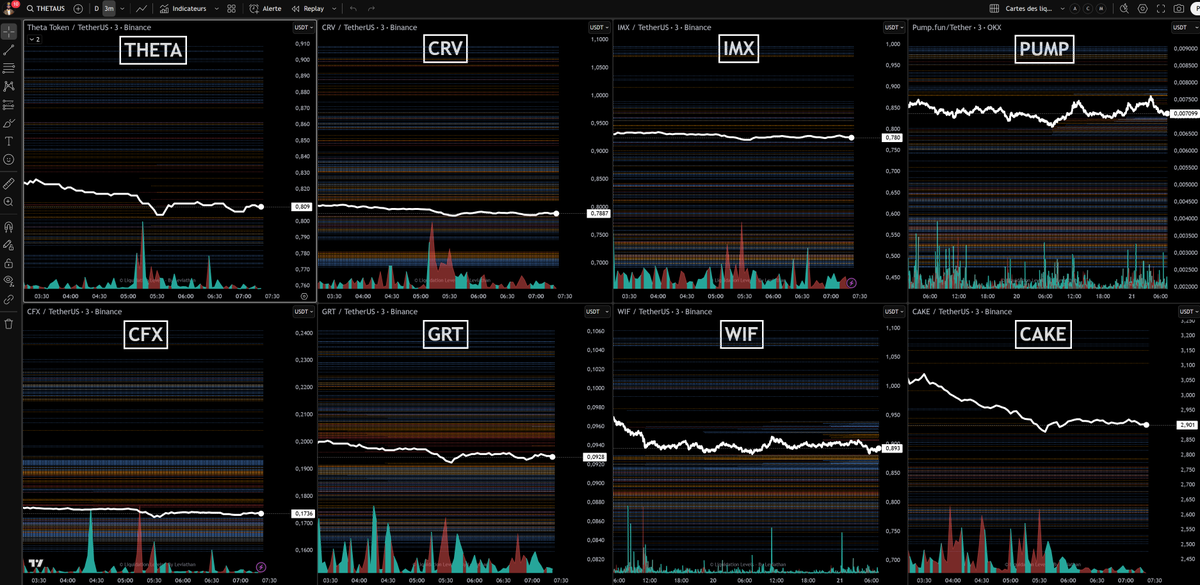Expand the Indicateurs favorites dropdown arrow
This screenshot has height=585, width=1200.
216,8
